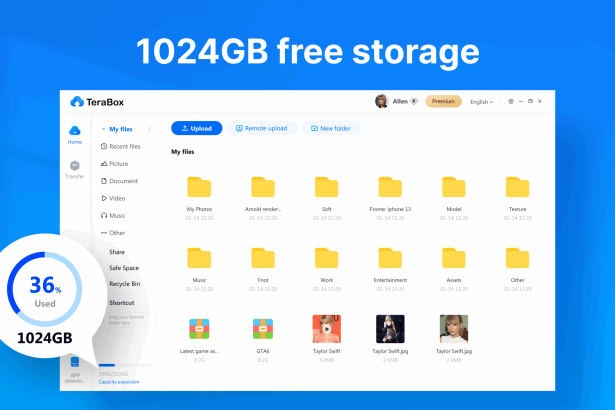The height and width of the screenshot is (410, 615).
Task: Open the Home section in sidebar
Action: point(75,135)
